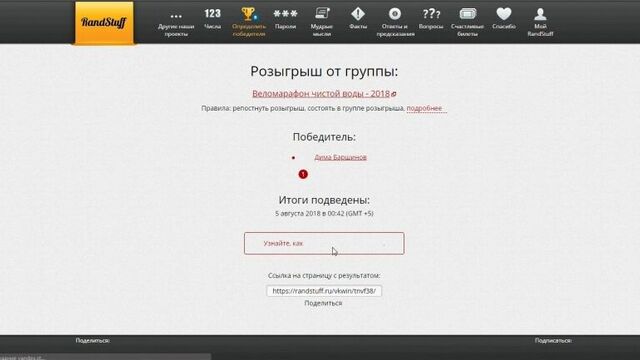Viewport: 640px width, 360px height.
Task: Click Ссылка на страницу с результатом label
Action: pos(324,276)
